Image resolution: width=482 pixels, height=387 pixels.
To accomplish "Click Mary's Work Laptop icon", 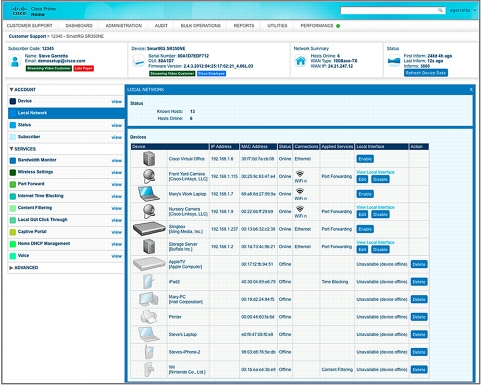I will click(149, 194).
